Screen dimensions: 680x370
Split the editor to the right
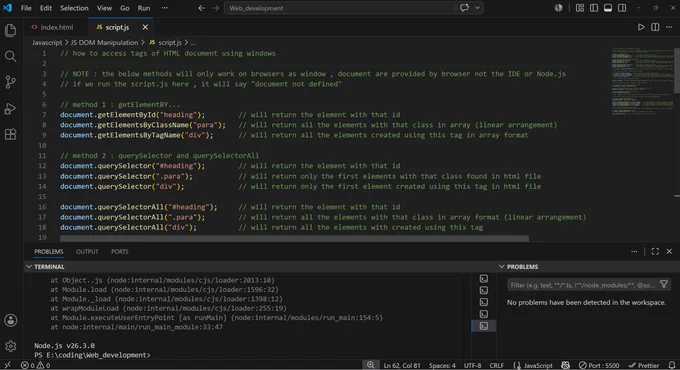click(x=655, y=27)
